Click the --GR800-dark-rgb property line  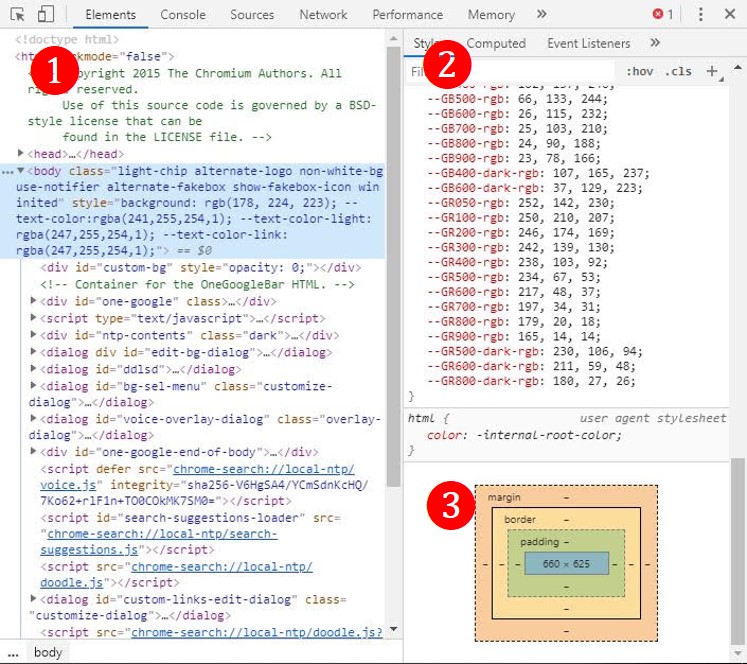(x=531, y=381)
